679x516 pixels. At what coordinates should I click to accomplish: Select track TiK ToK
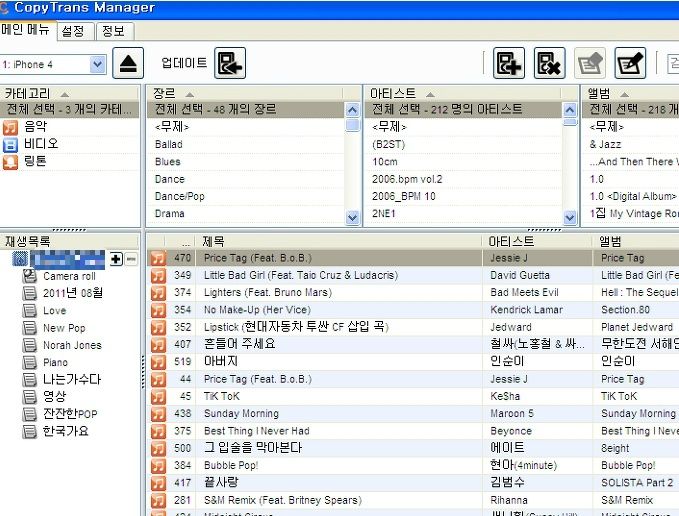click(221, 397)
